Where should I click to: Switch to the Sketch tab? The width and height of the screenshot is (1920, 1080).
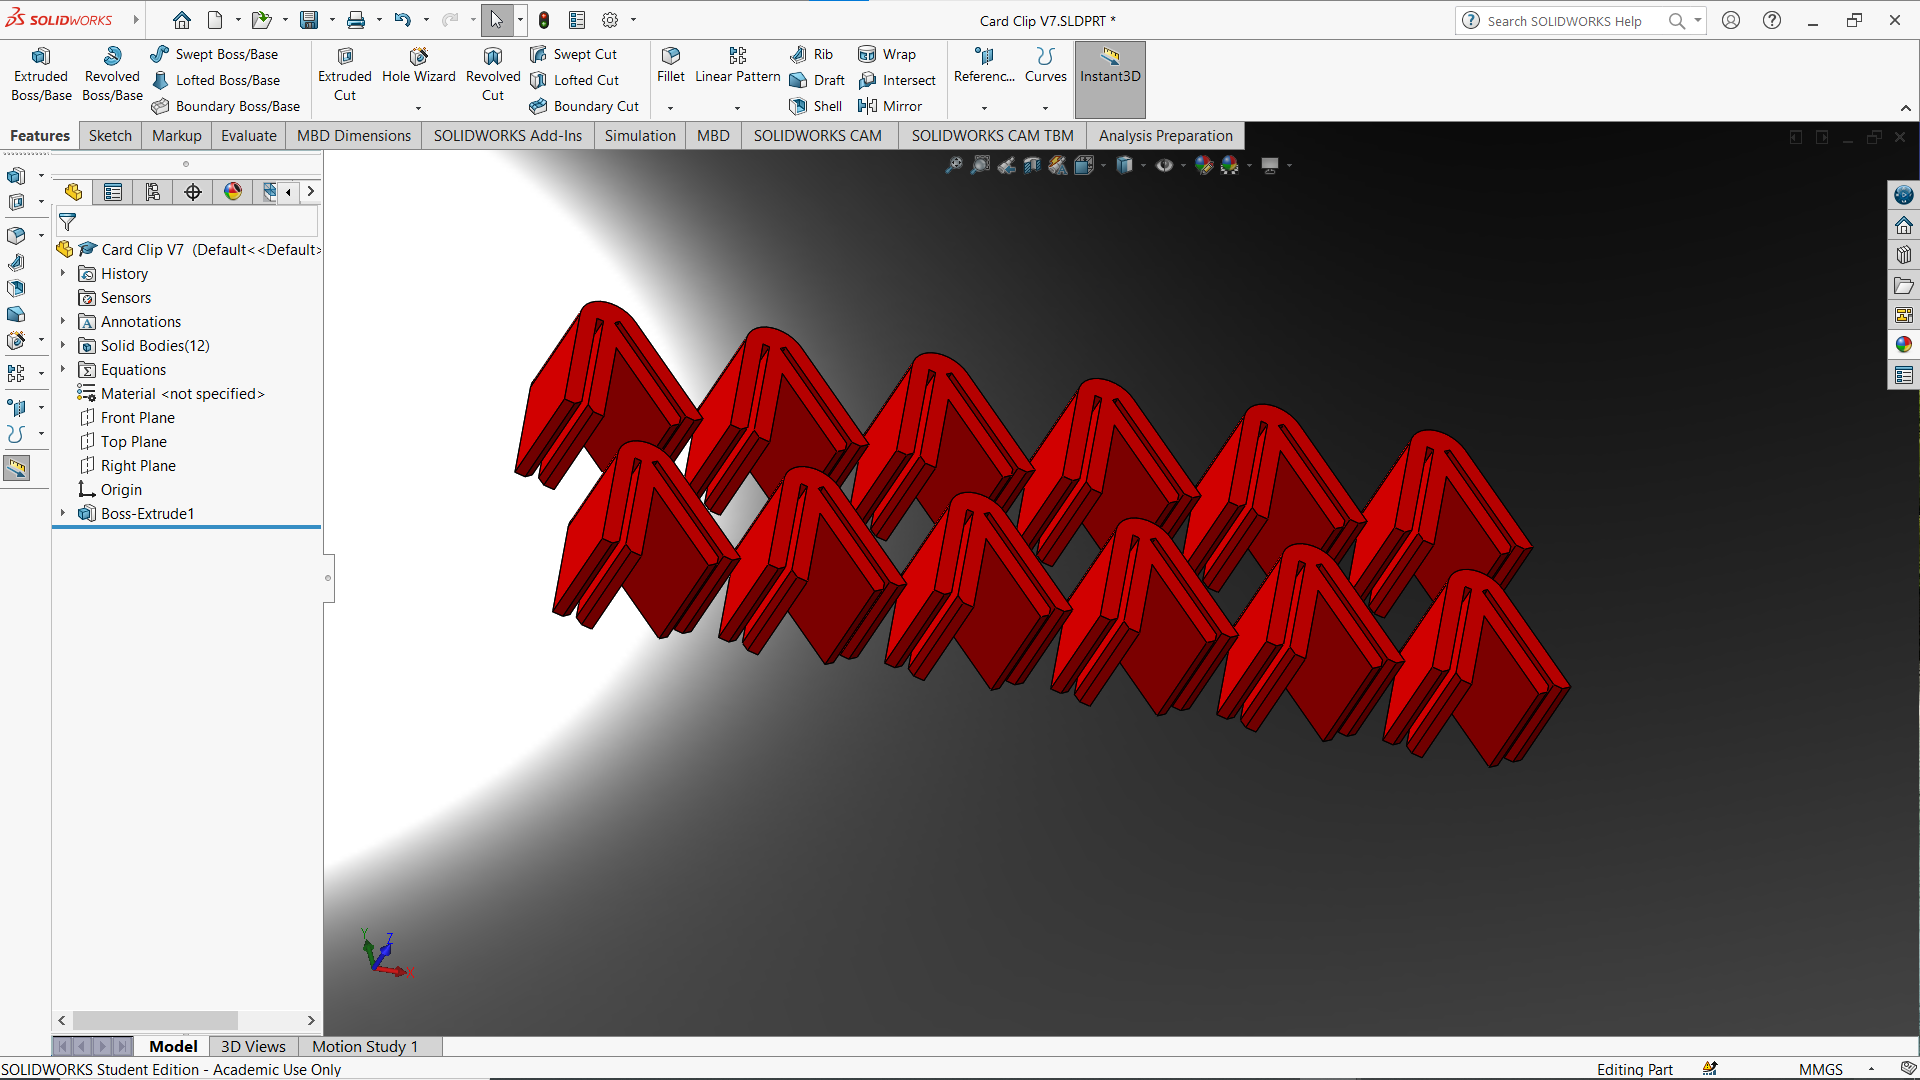pos(108,136)
